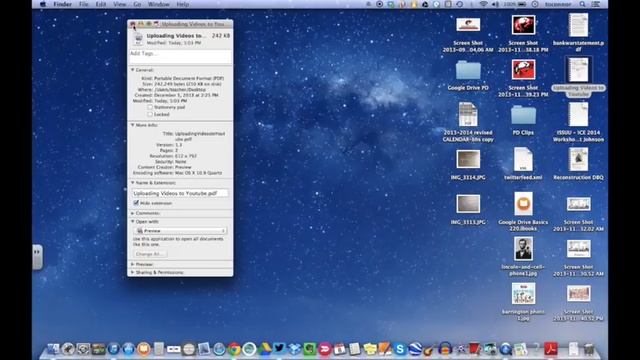Expand the Sharing & Permissions section
The image size is (640, 360).
(132, 272)
